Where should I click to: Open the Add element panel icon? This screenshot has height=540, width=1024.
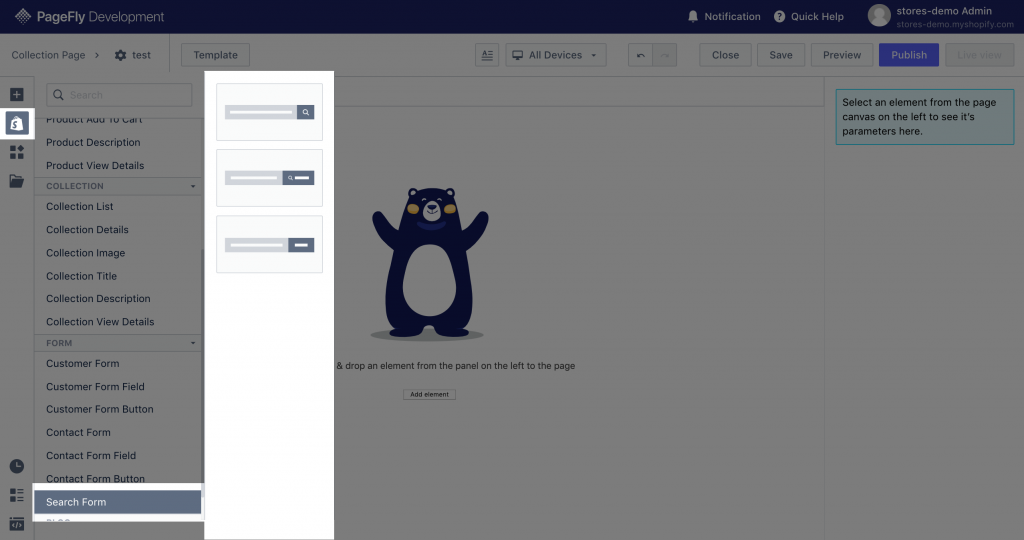[17, 95]
